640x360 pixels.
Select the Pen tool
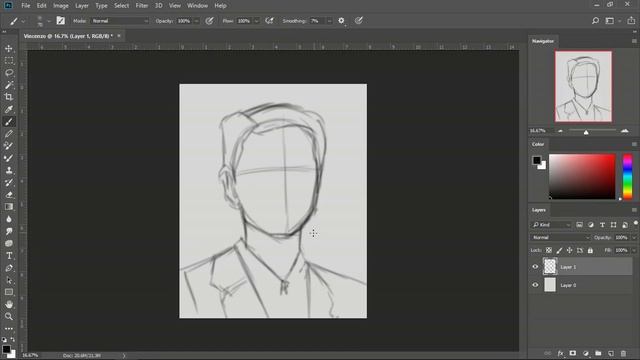coord(9,268)
